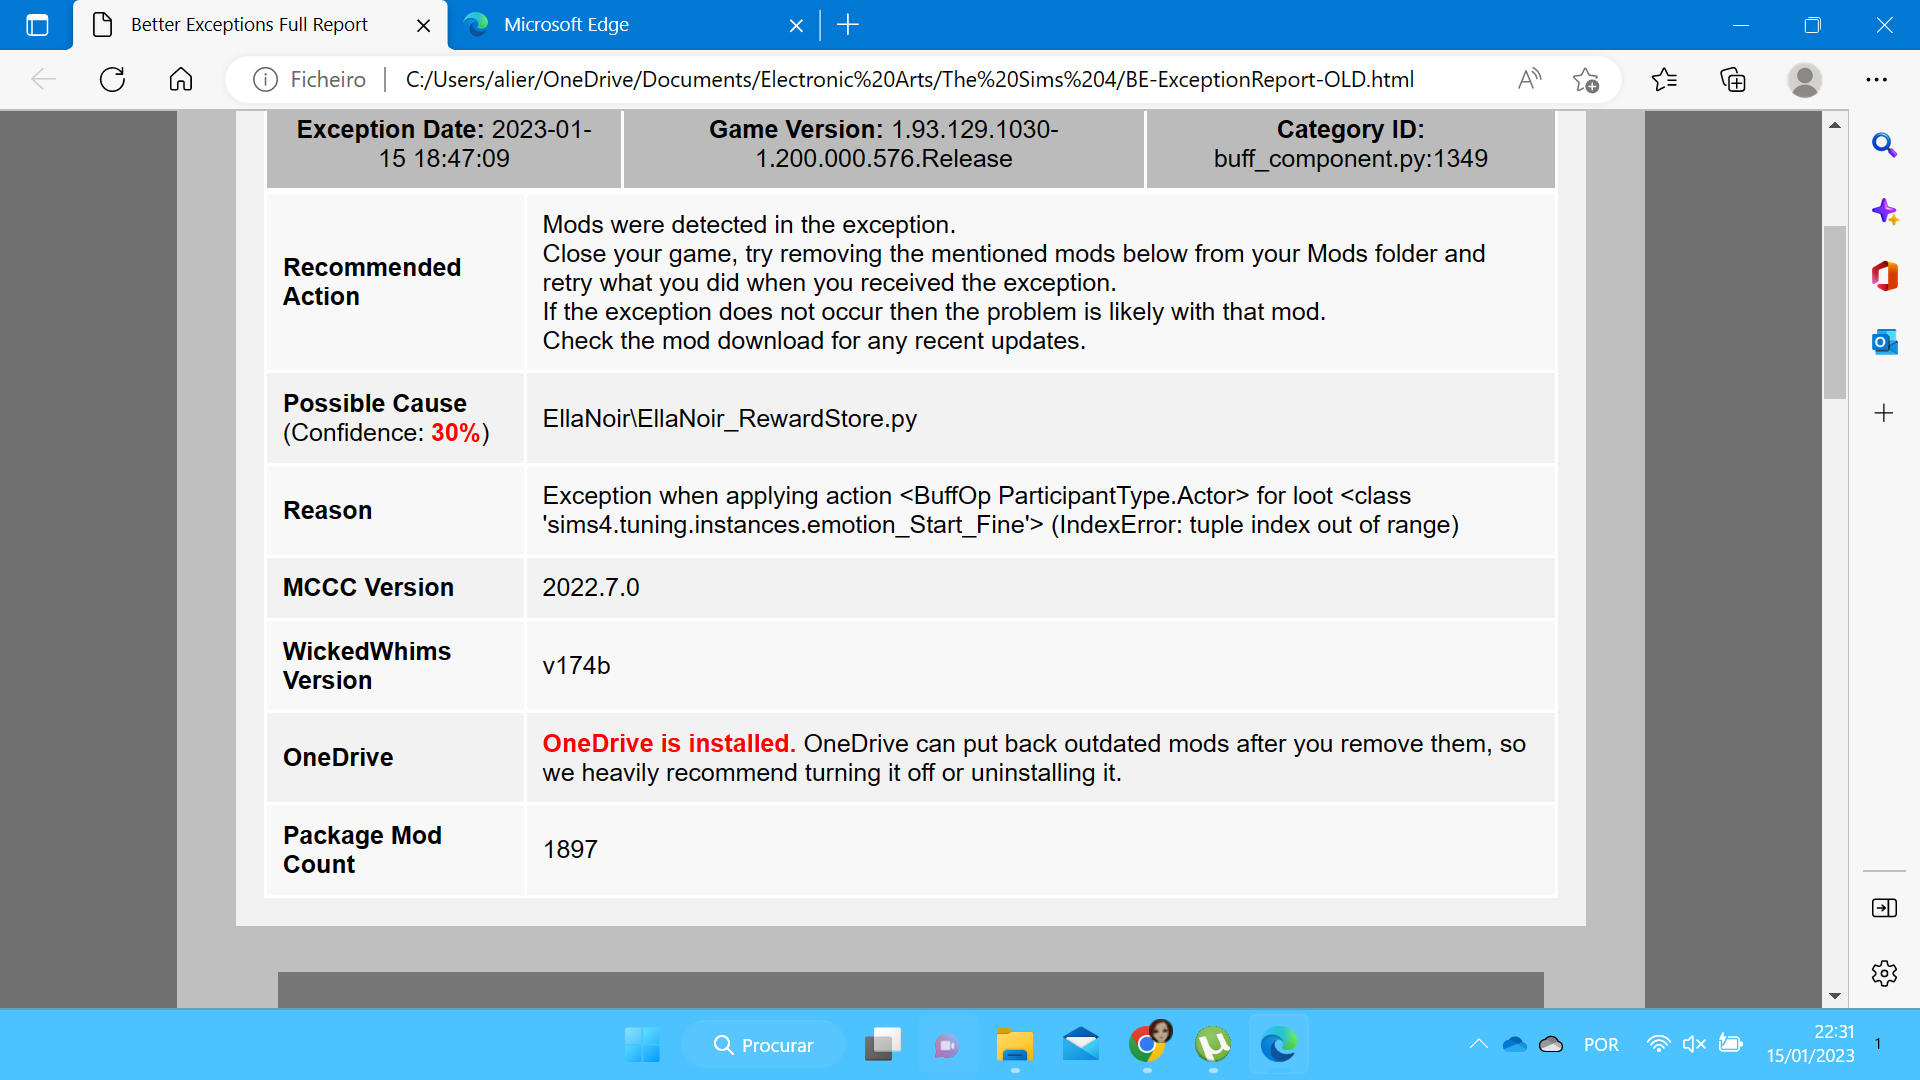Screen dimensions: 1920x1080
Task: Click the WickedWhims version v174b
Action: coord(576,666)
